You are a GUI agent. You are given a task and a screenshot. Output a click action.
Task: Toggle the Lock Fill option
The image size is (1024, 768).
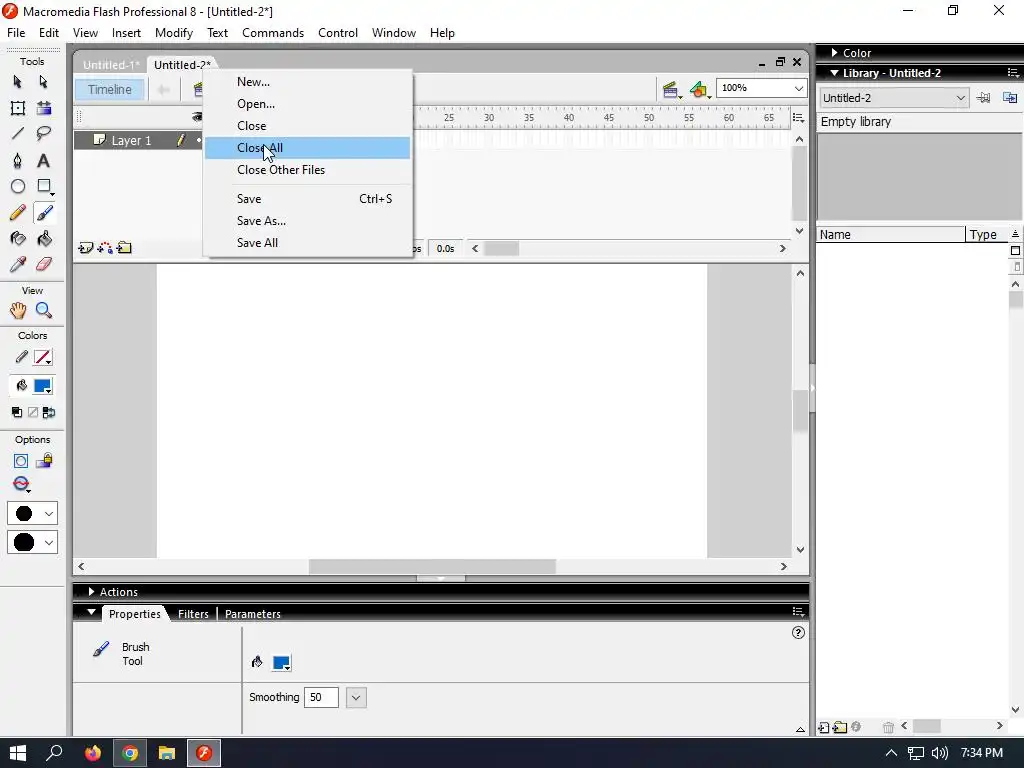pos(44,461)
